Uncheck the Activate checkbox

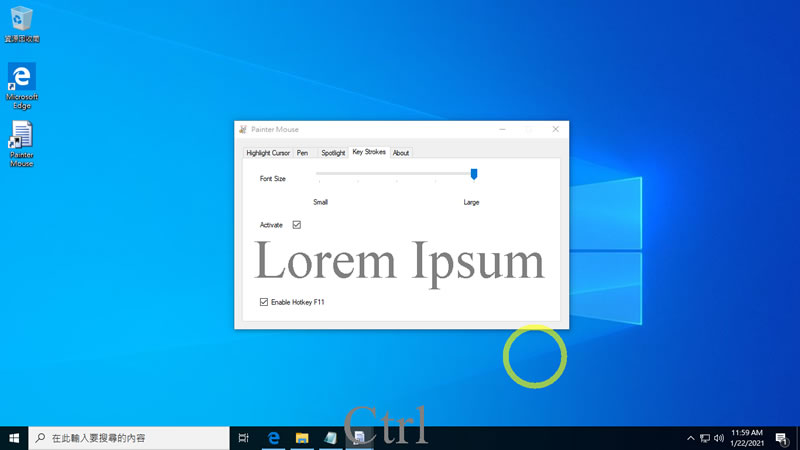[x=296, y=224]
